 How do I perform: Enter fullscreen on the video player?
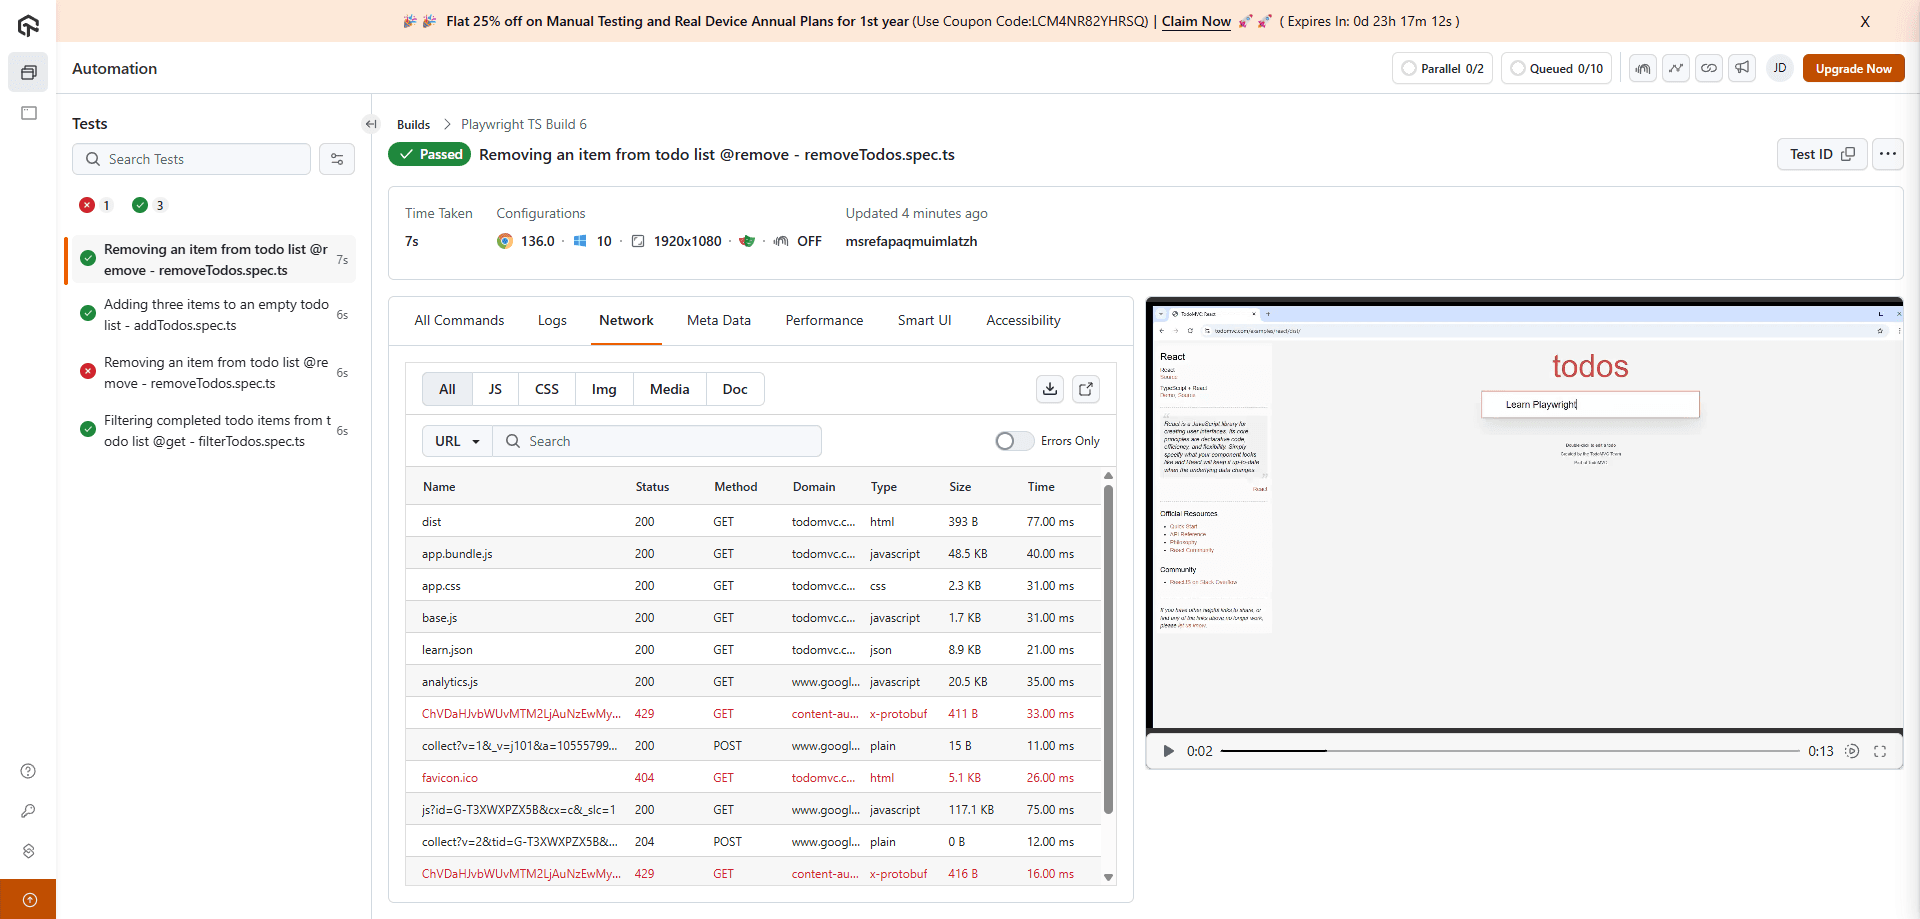click(x=1880, y=751)
